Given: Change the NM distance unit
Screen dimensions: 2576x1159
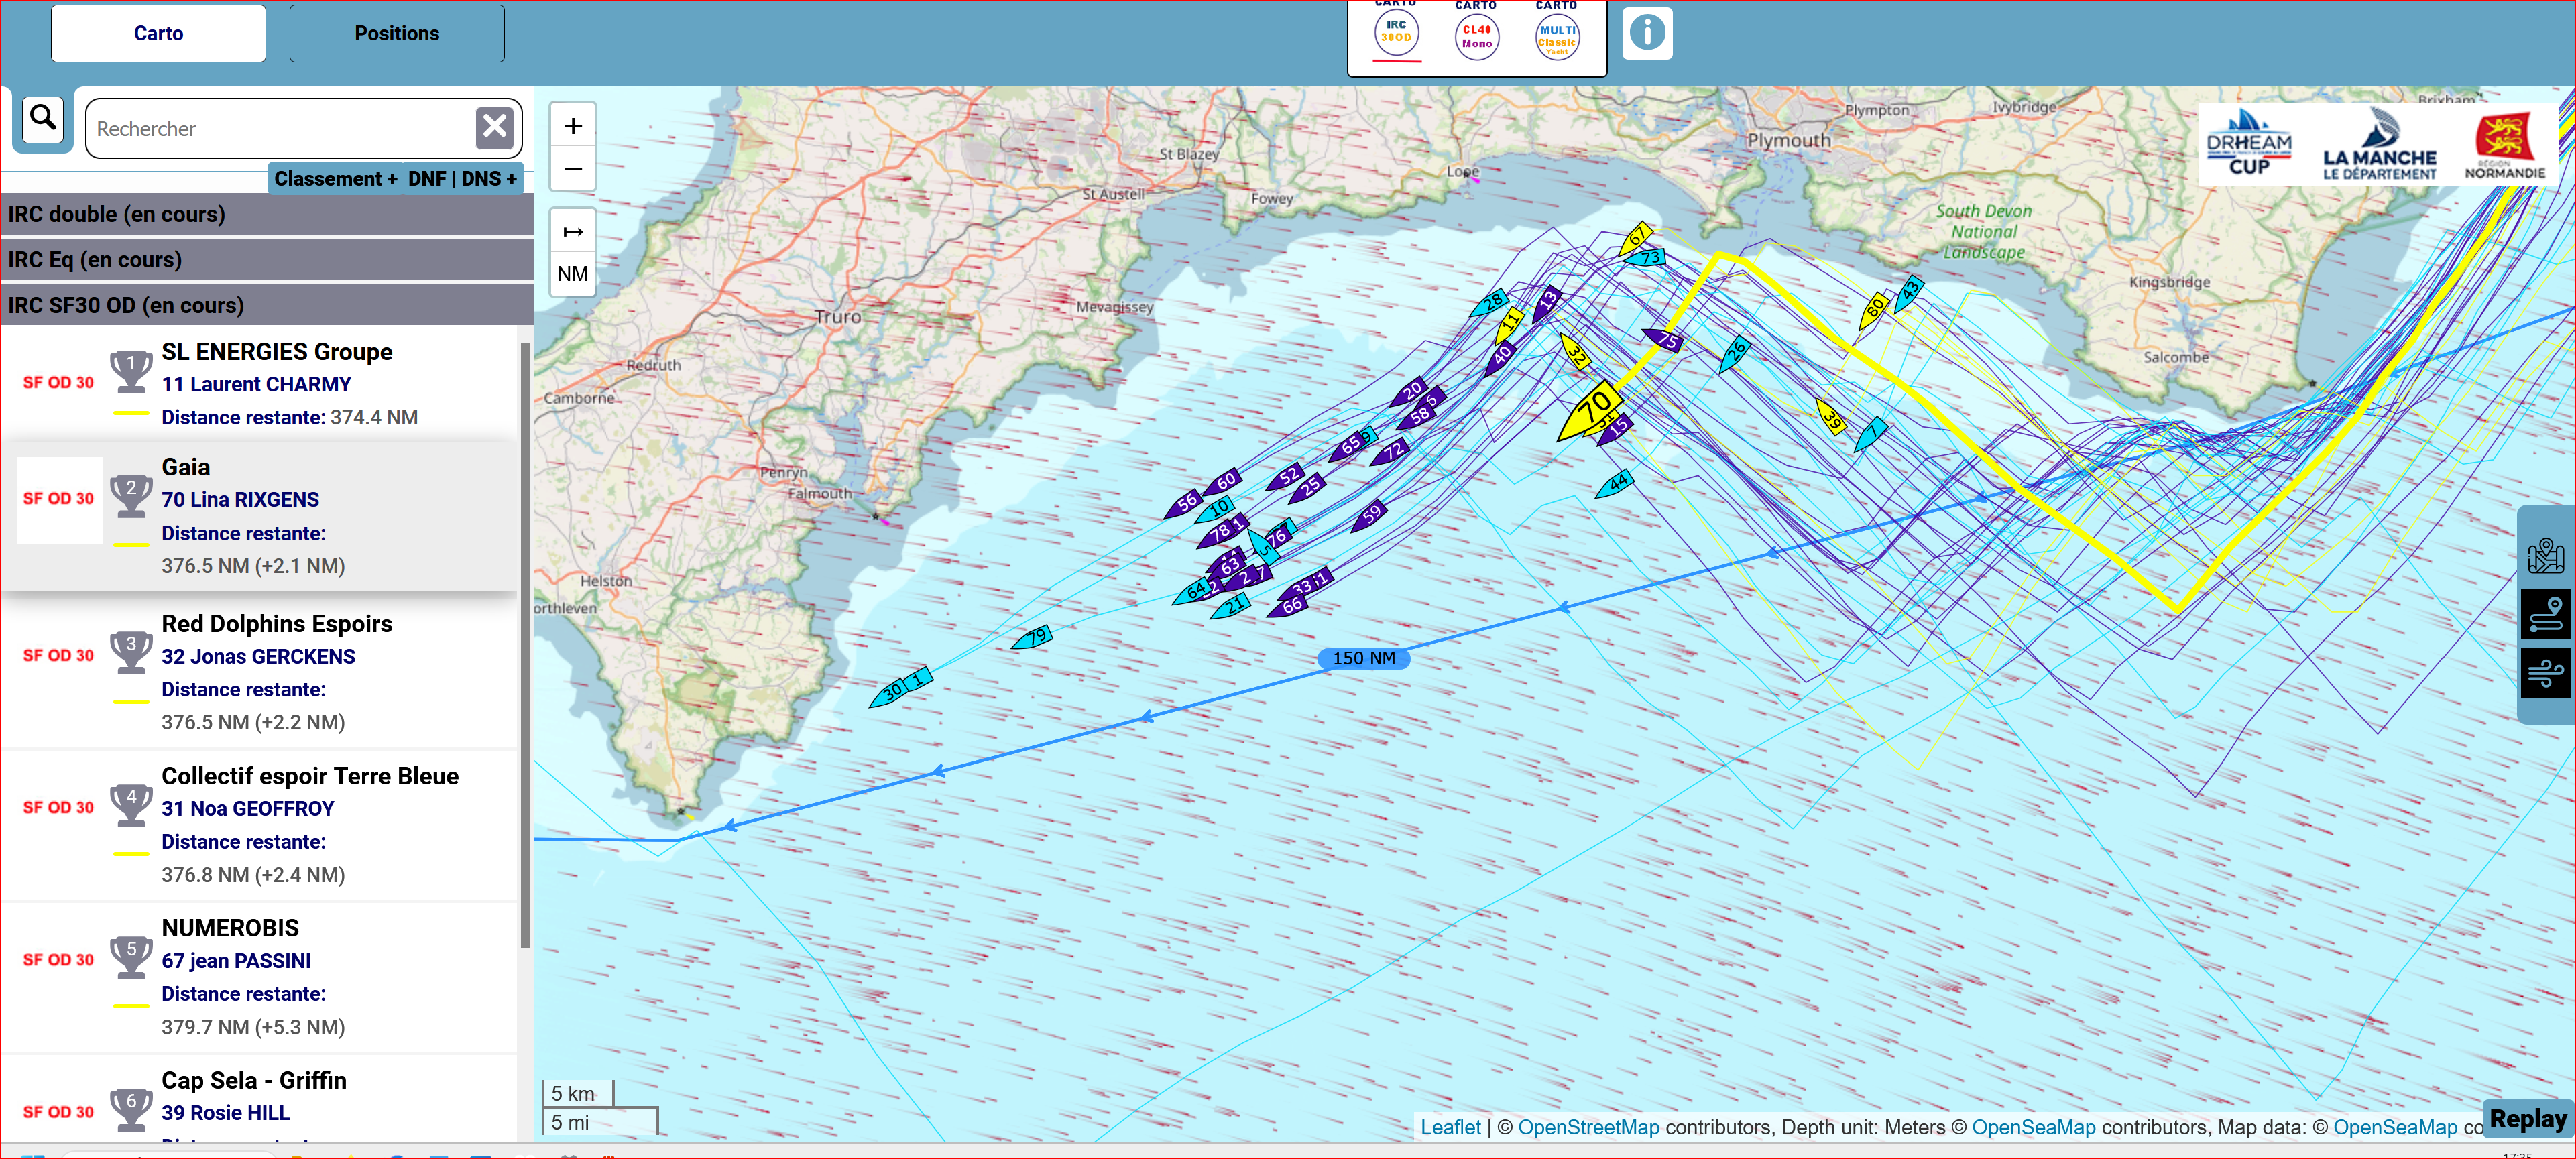Looking at the screenshot, I should click(x=573, y=274).
